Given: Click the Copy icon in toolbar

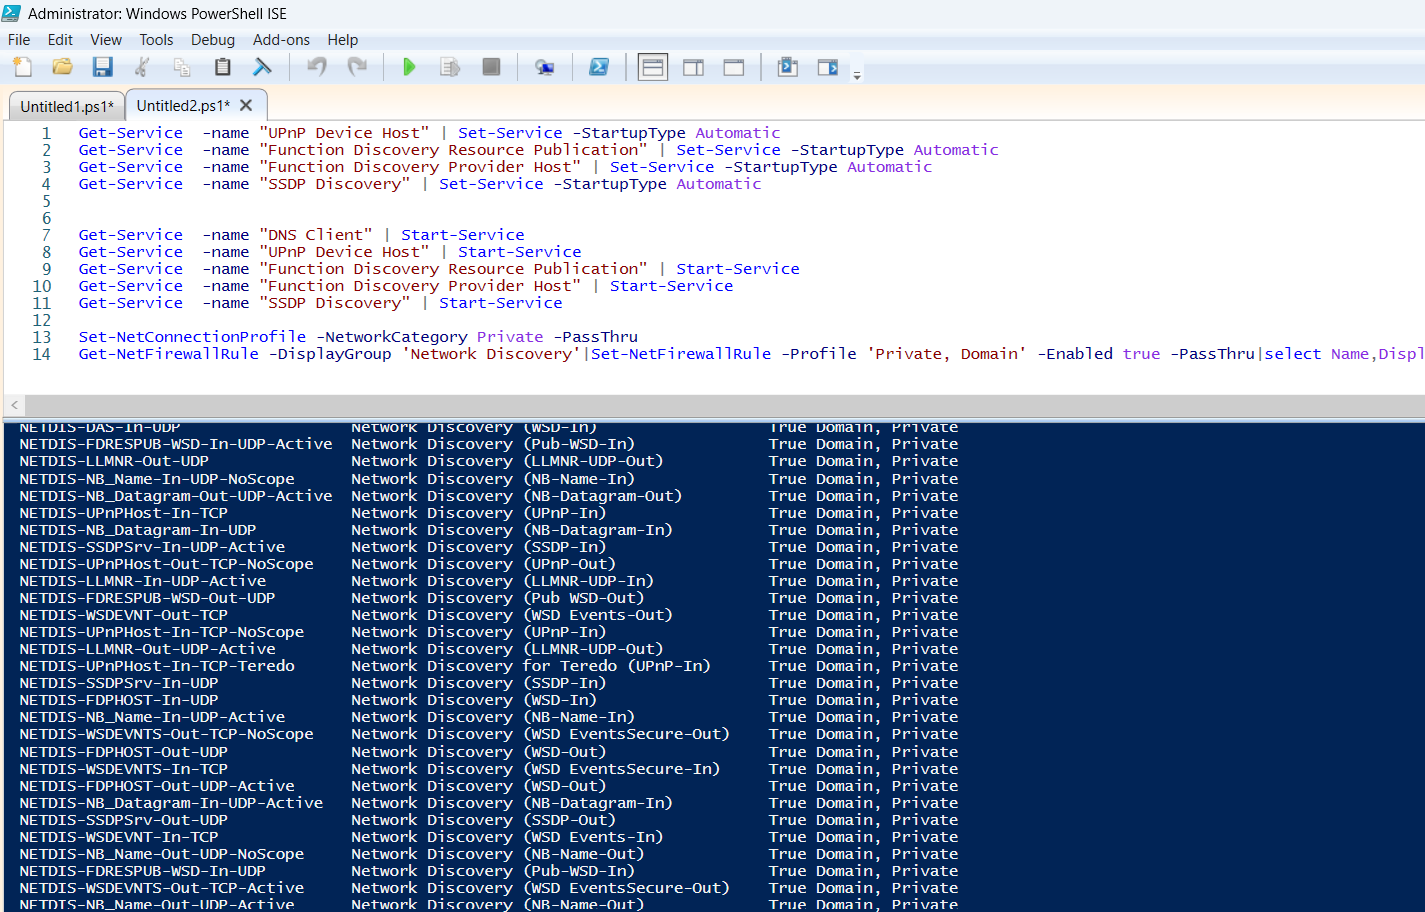Looking at the screenshot, I should point(182,67).
